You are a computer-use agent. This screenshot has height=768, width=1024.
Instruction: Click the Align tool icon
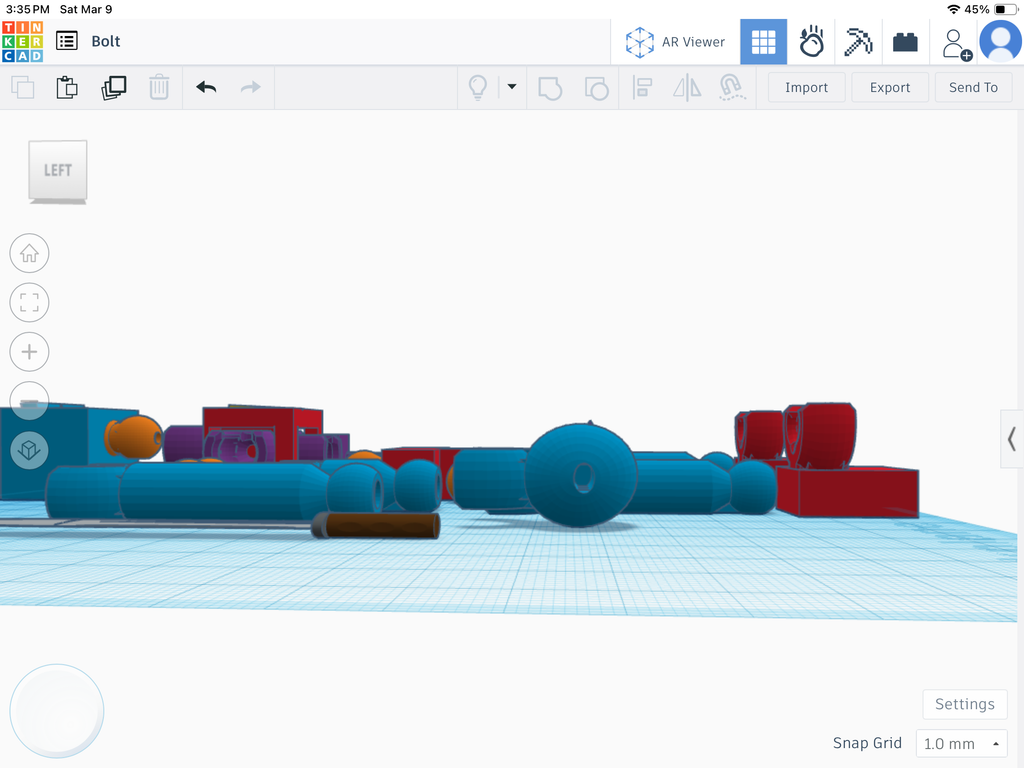643,88
